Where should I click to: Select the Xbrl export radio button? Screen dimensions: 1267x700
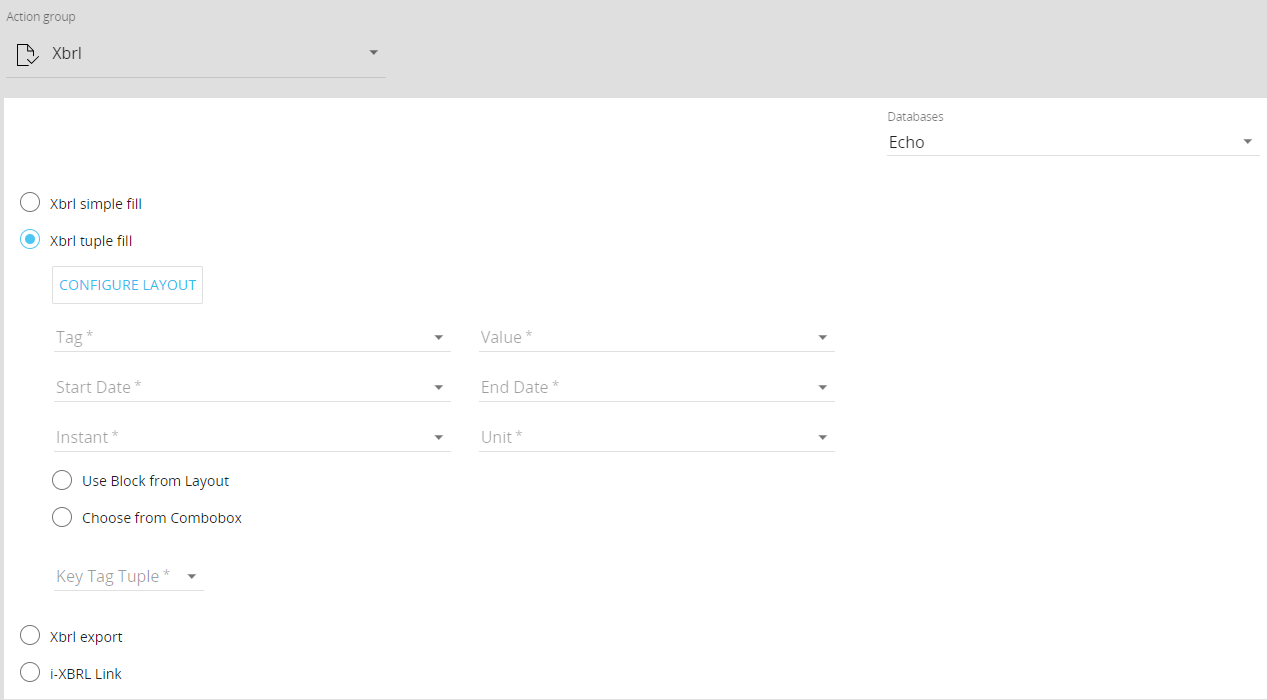click(x=31, y=636)
